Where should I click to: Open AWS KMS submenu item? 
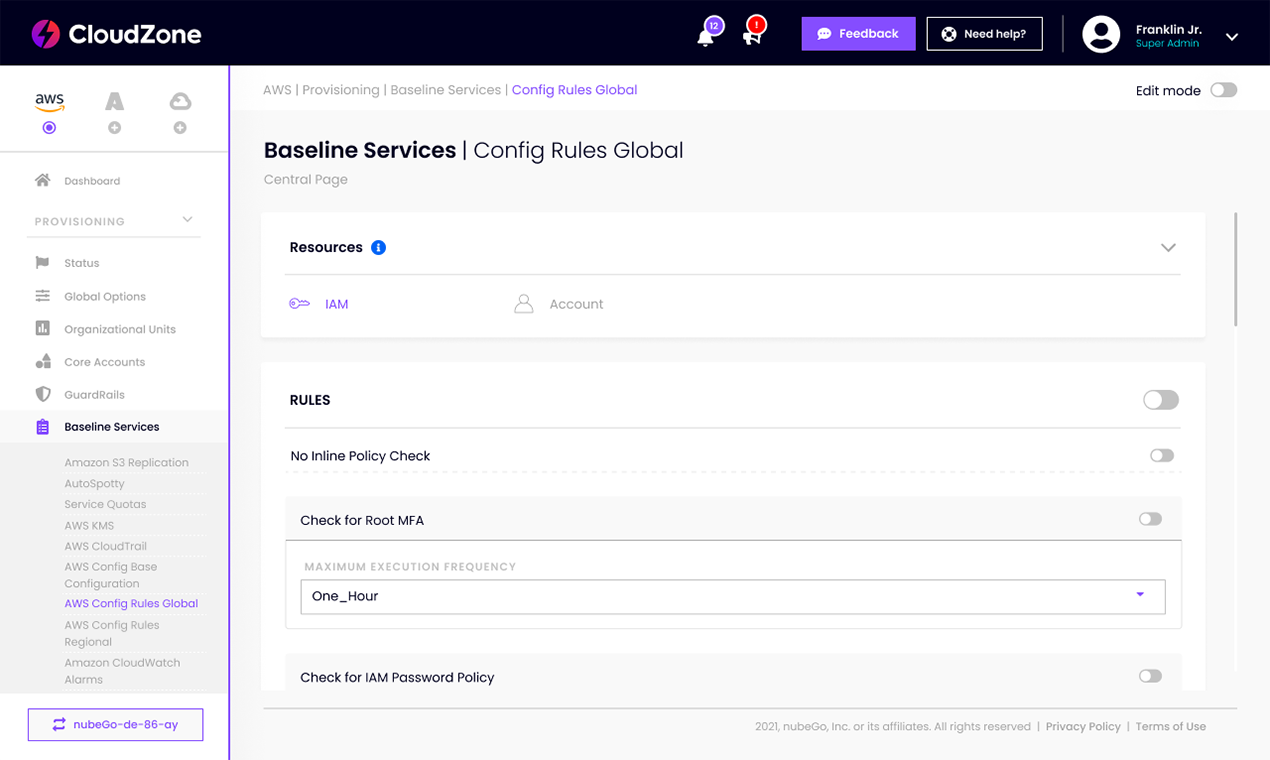(89, 525)
